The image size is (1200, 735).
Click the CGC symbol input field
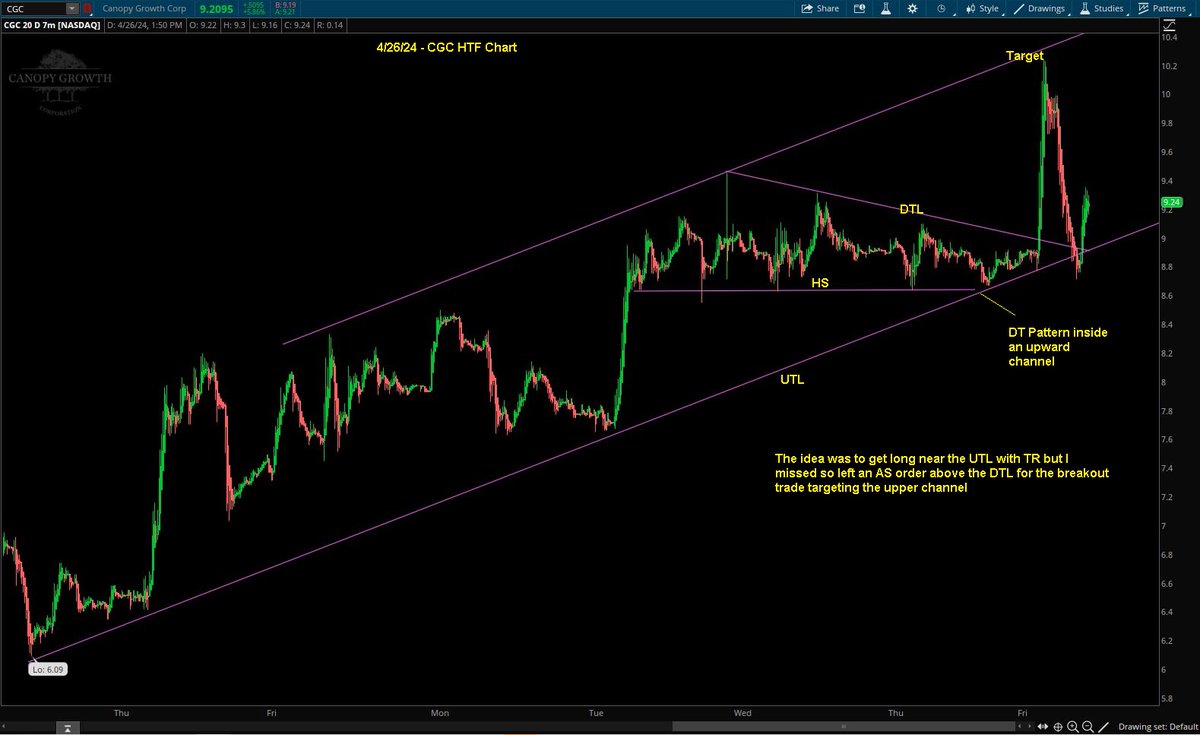coord(34,9)
